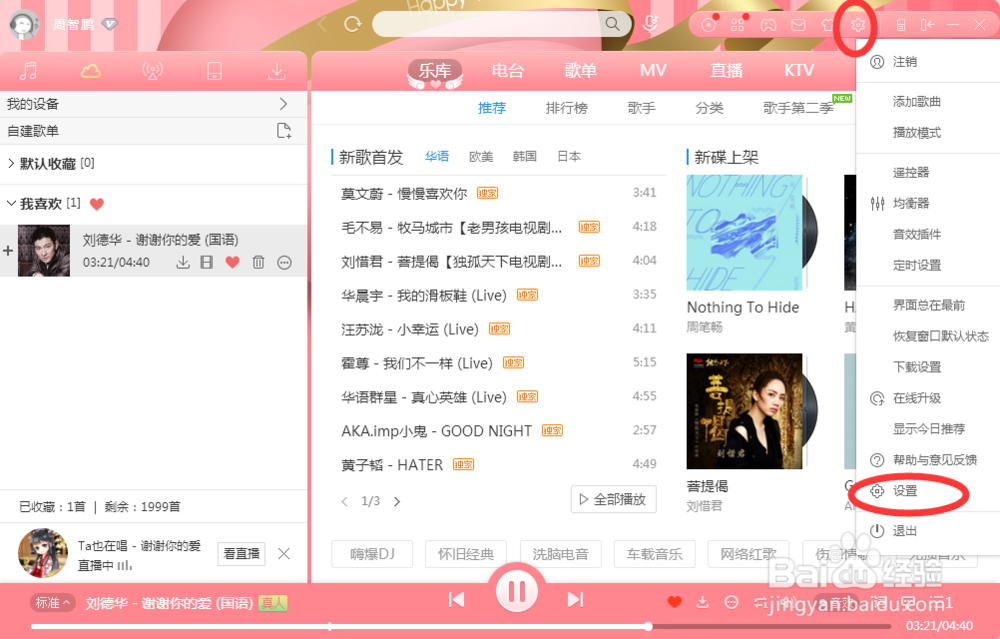The width and height of the screenshot is (1000, 639).
Task: Switch to the 电台 tab
Action: (508, 70)
